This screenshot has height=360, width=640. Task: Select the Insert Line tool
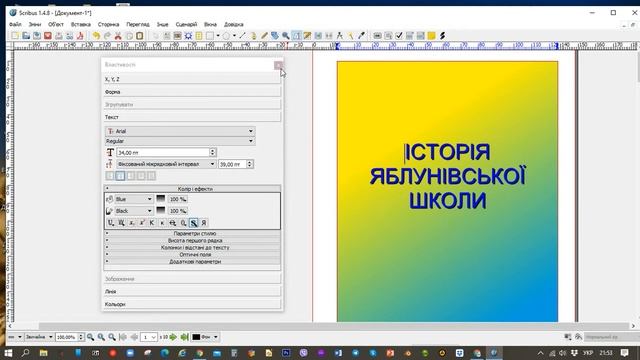242,36
